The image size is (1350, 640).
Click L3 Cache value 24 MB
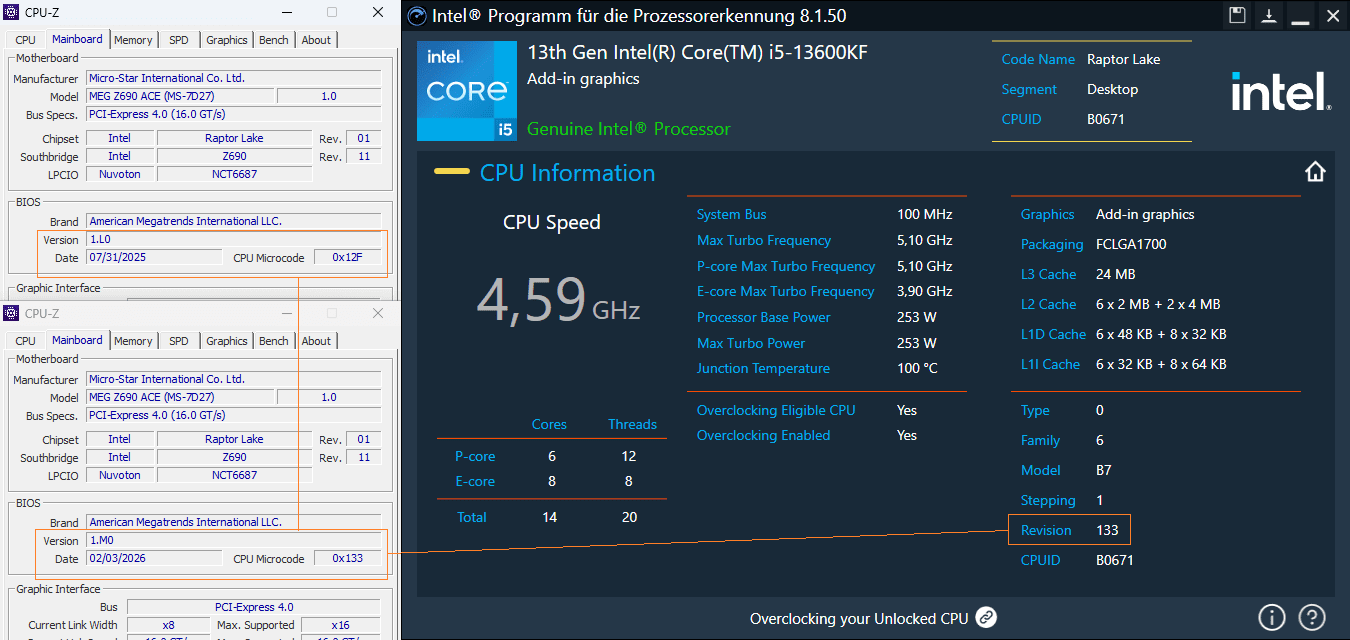(x=1115, y=274)
